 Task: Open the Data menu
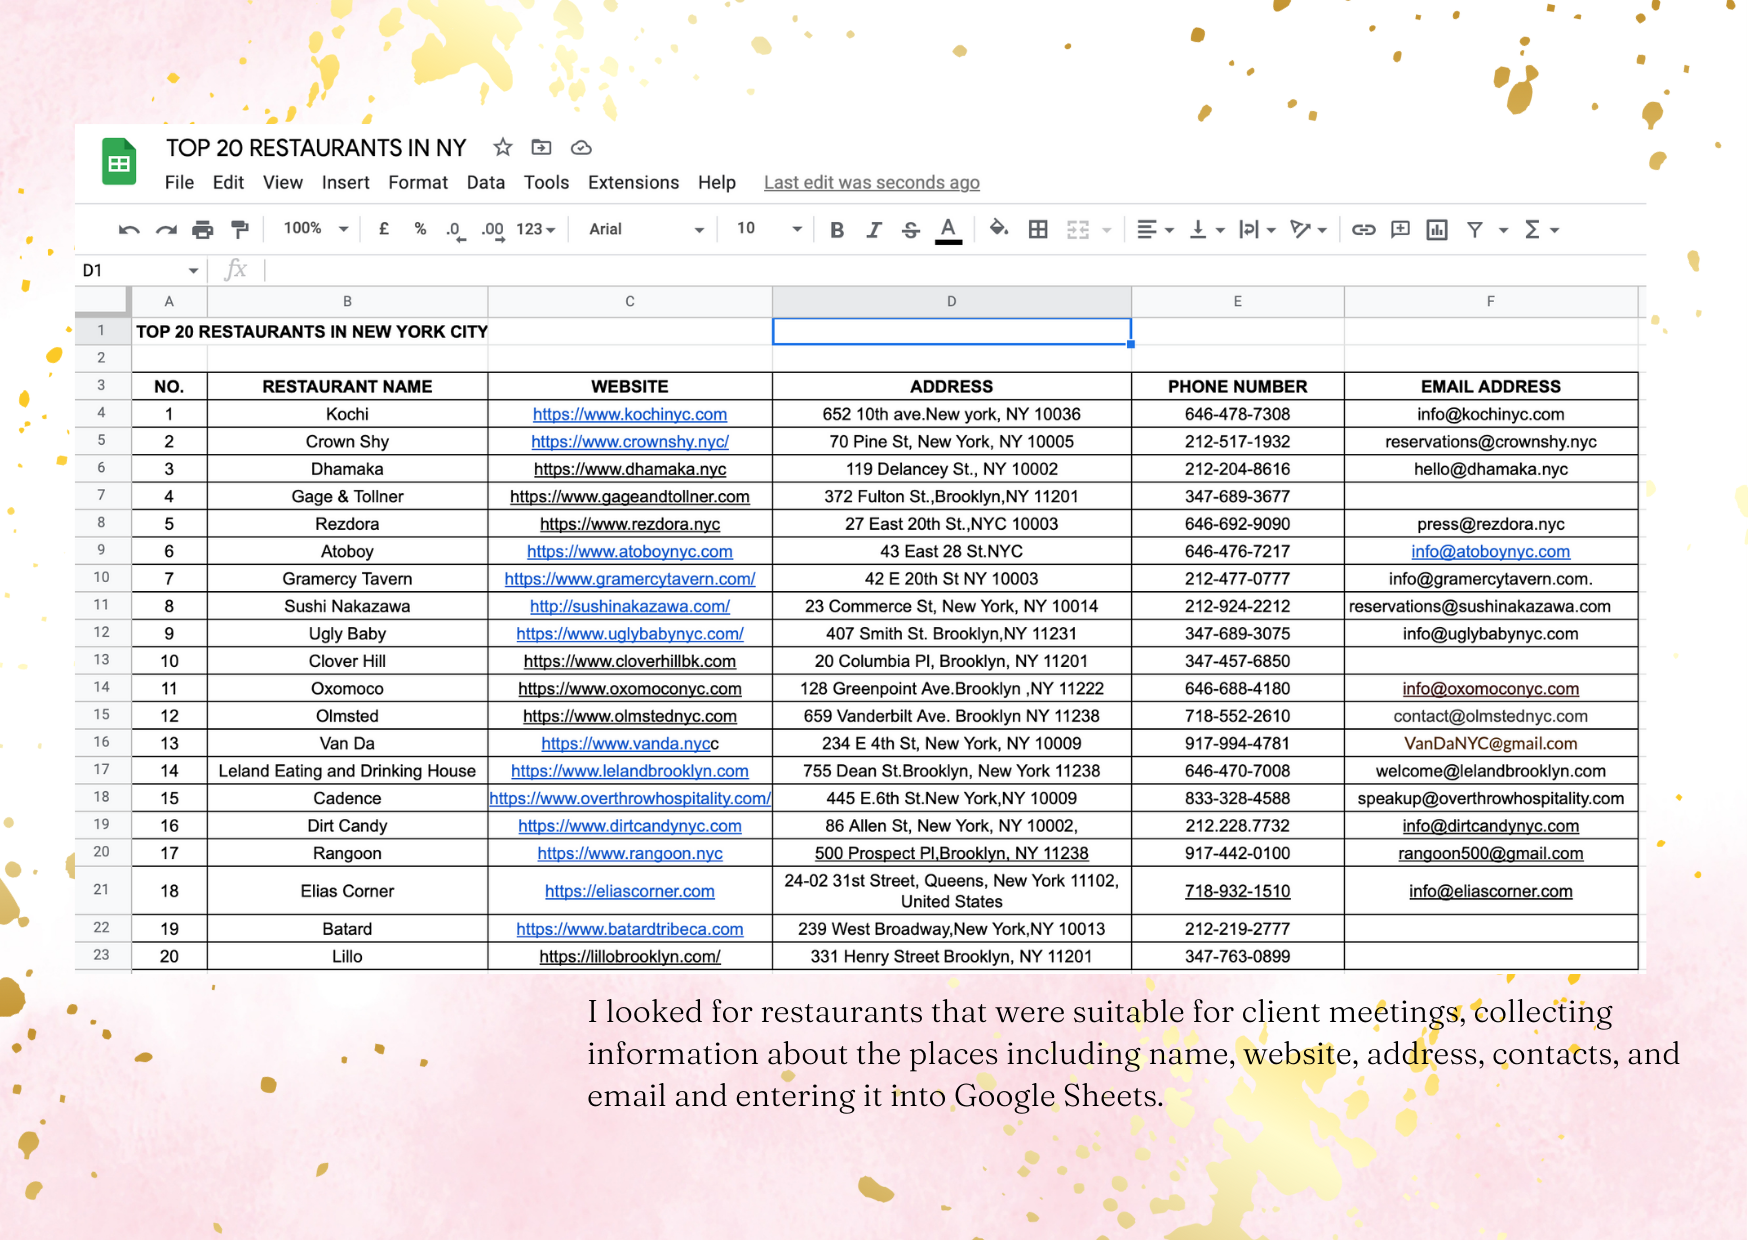tap(486, 182)
